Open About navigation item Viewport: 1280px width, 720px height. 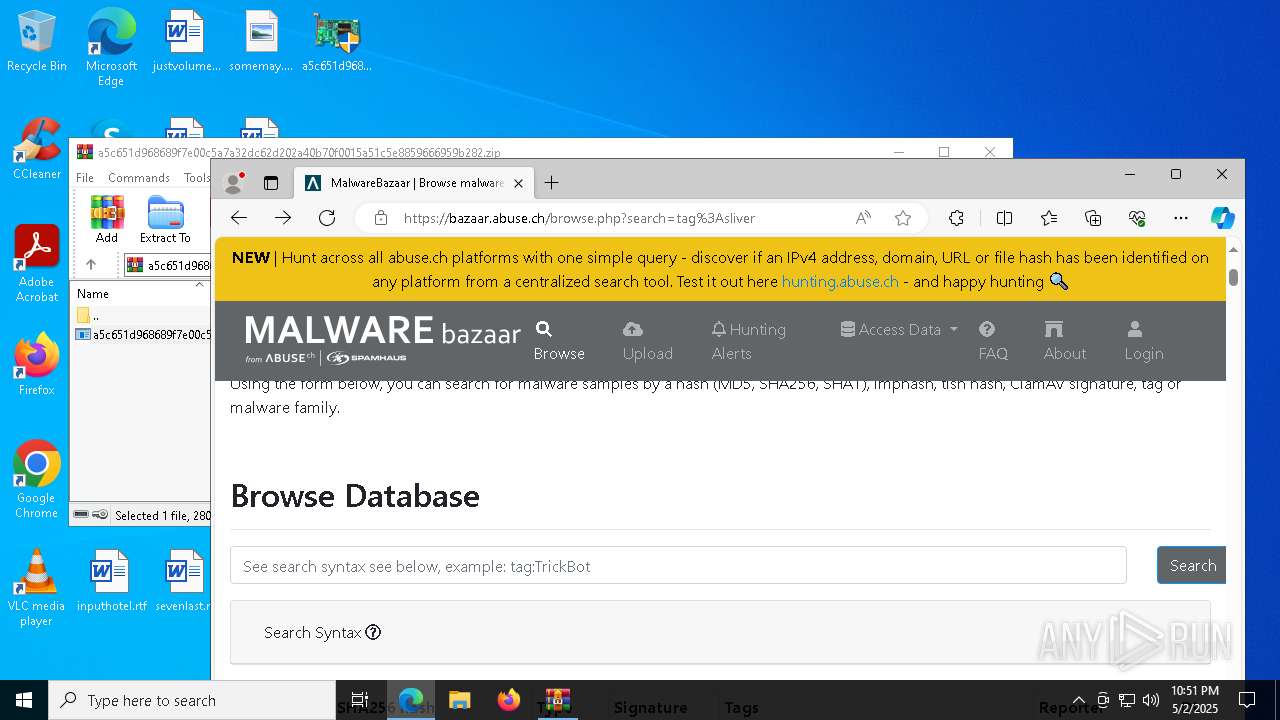(1064, 341)
